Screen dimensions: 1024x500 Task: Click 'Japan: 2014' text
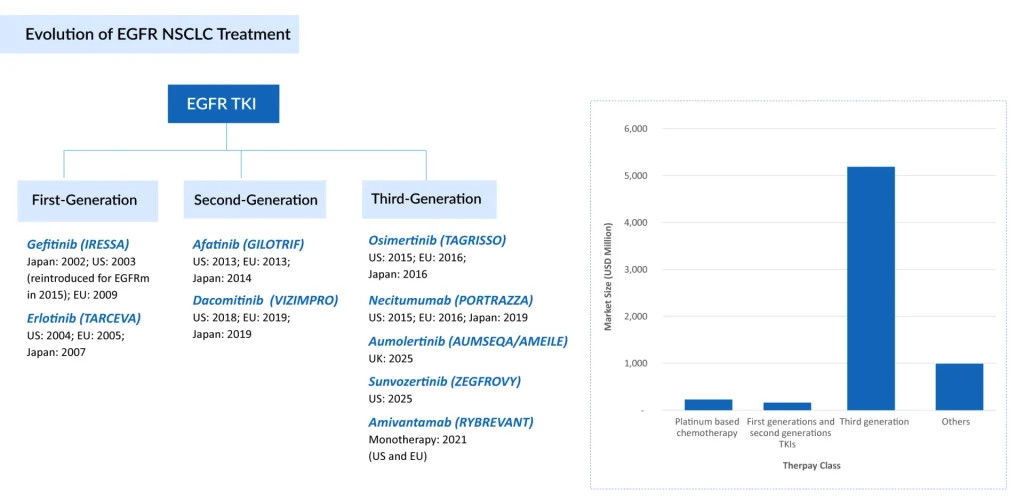point(222,278)
